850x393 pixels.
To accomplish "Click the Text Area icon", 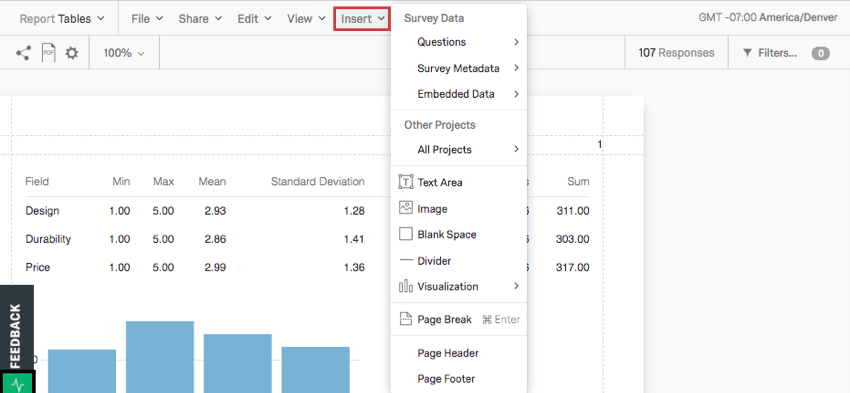I will click(x=405, y=182).
